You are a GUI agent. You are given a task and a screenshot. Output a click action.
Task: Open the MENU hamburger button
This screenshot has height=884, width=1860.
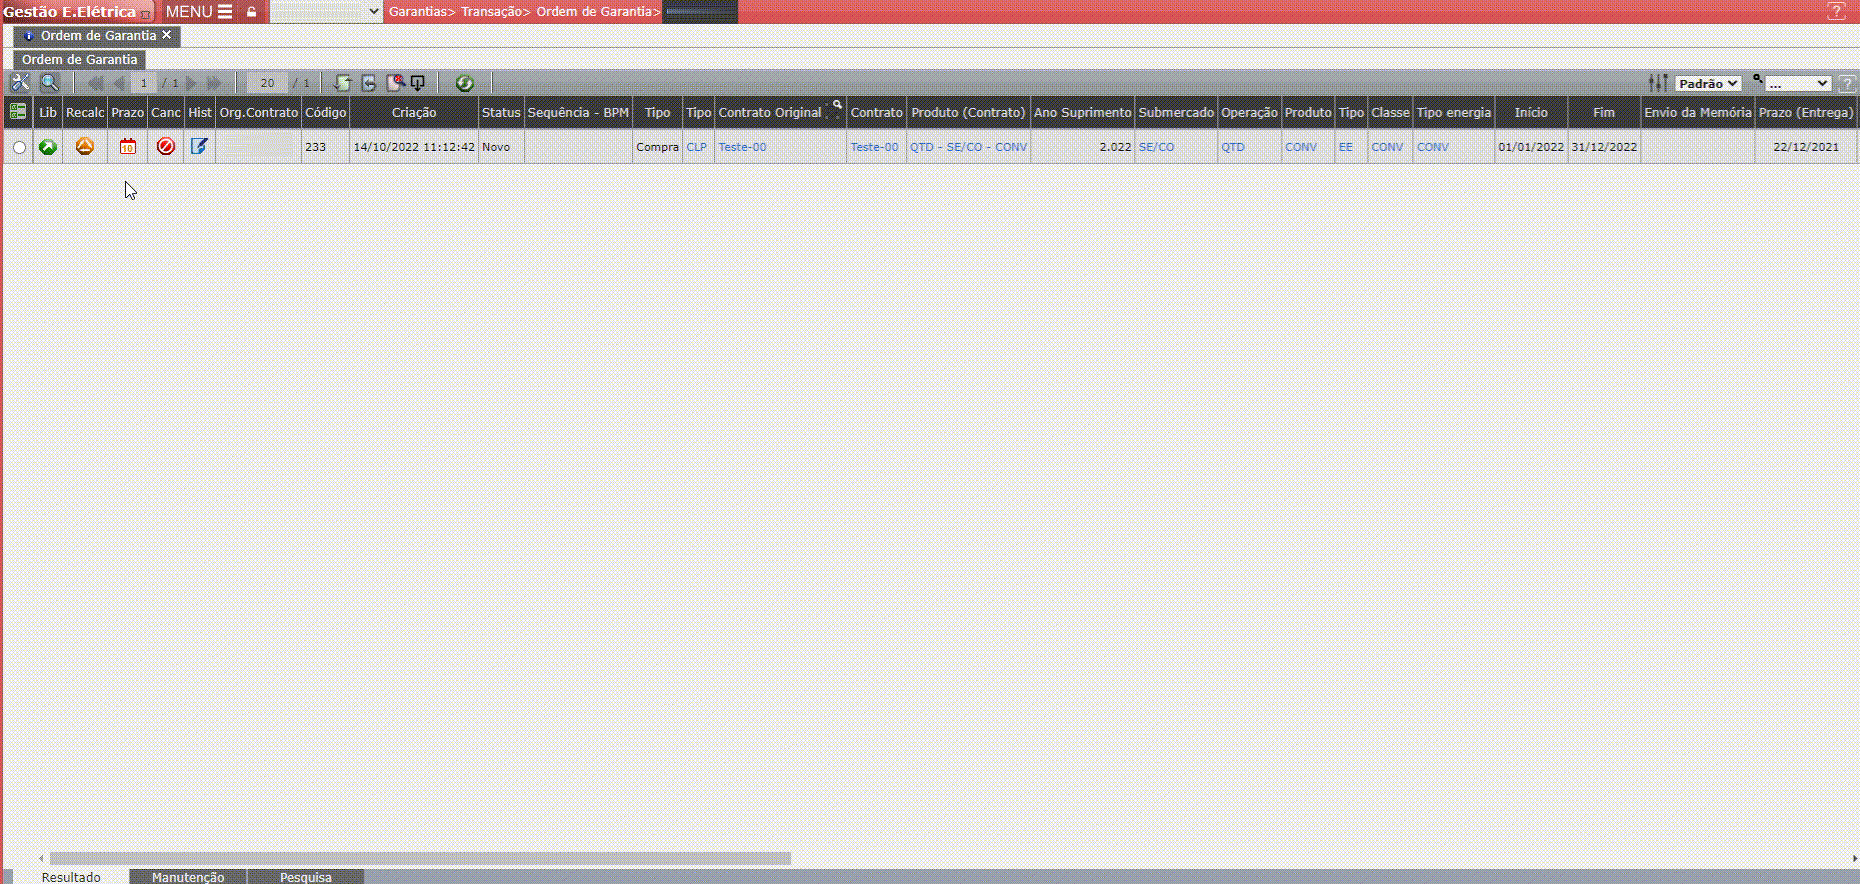click(x=199, y=12)
